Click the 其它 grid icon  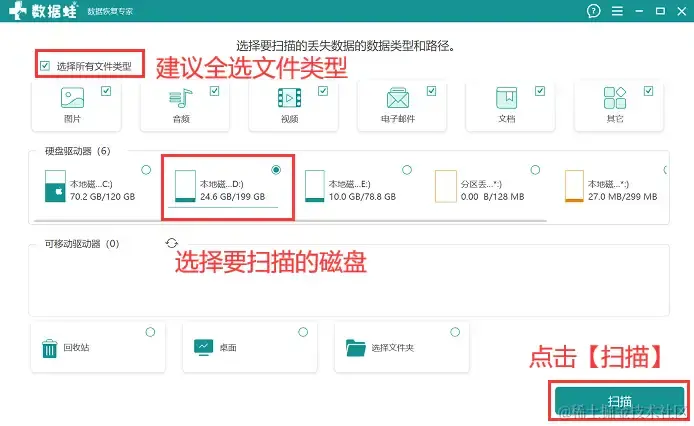615,98
